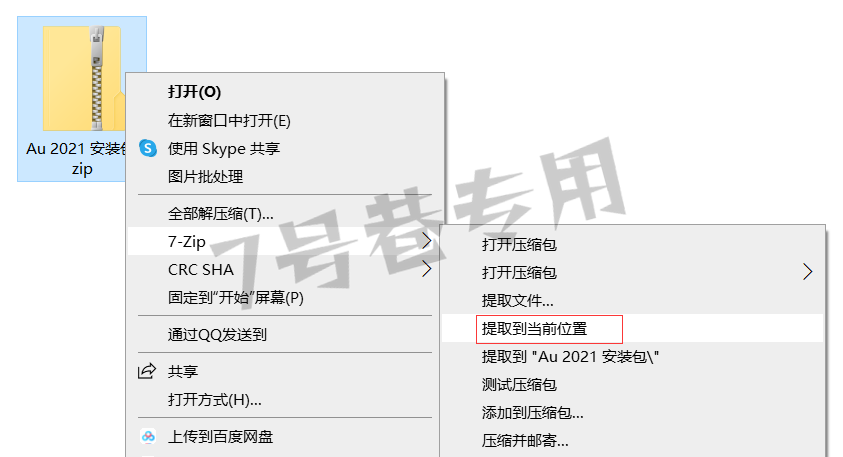Expand second 打开压缩包 submenu chevron
This screenshot has width=843, height=457.
point(807,272)
